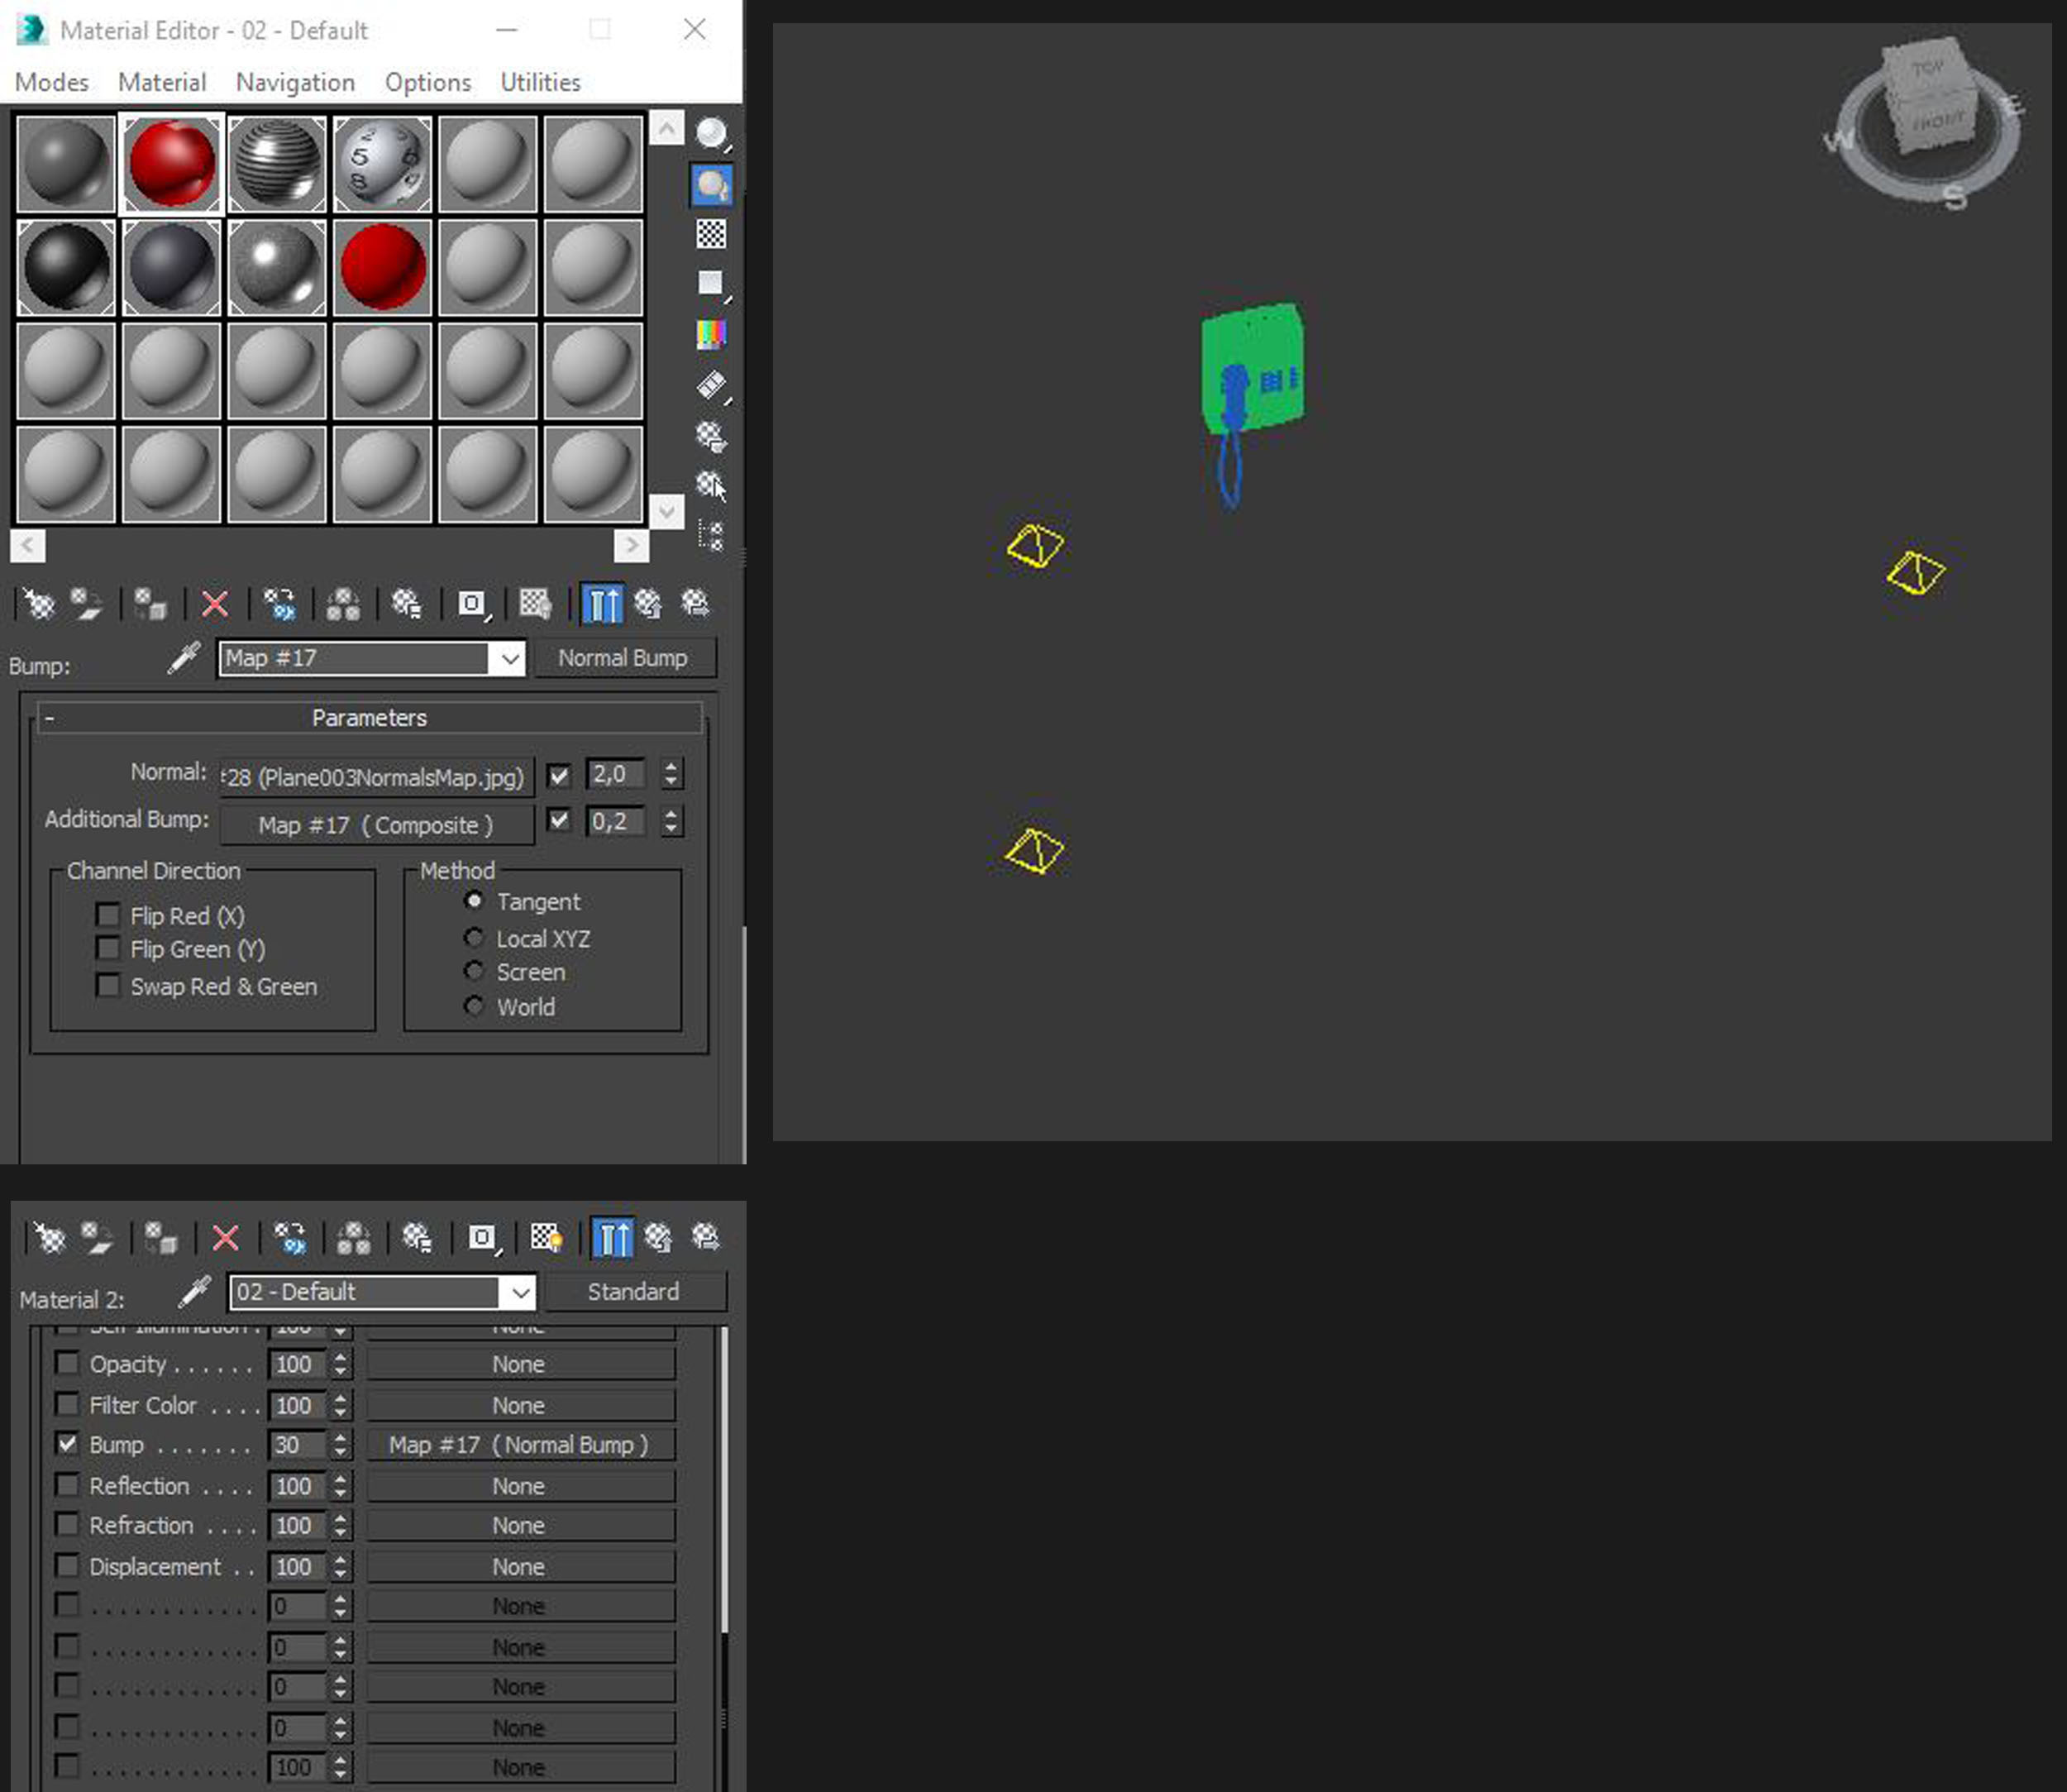This screenshot has width=2067, height=1792.
Task: Click the Sample Type sphere icon
Action: click(x=711, y=134)
